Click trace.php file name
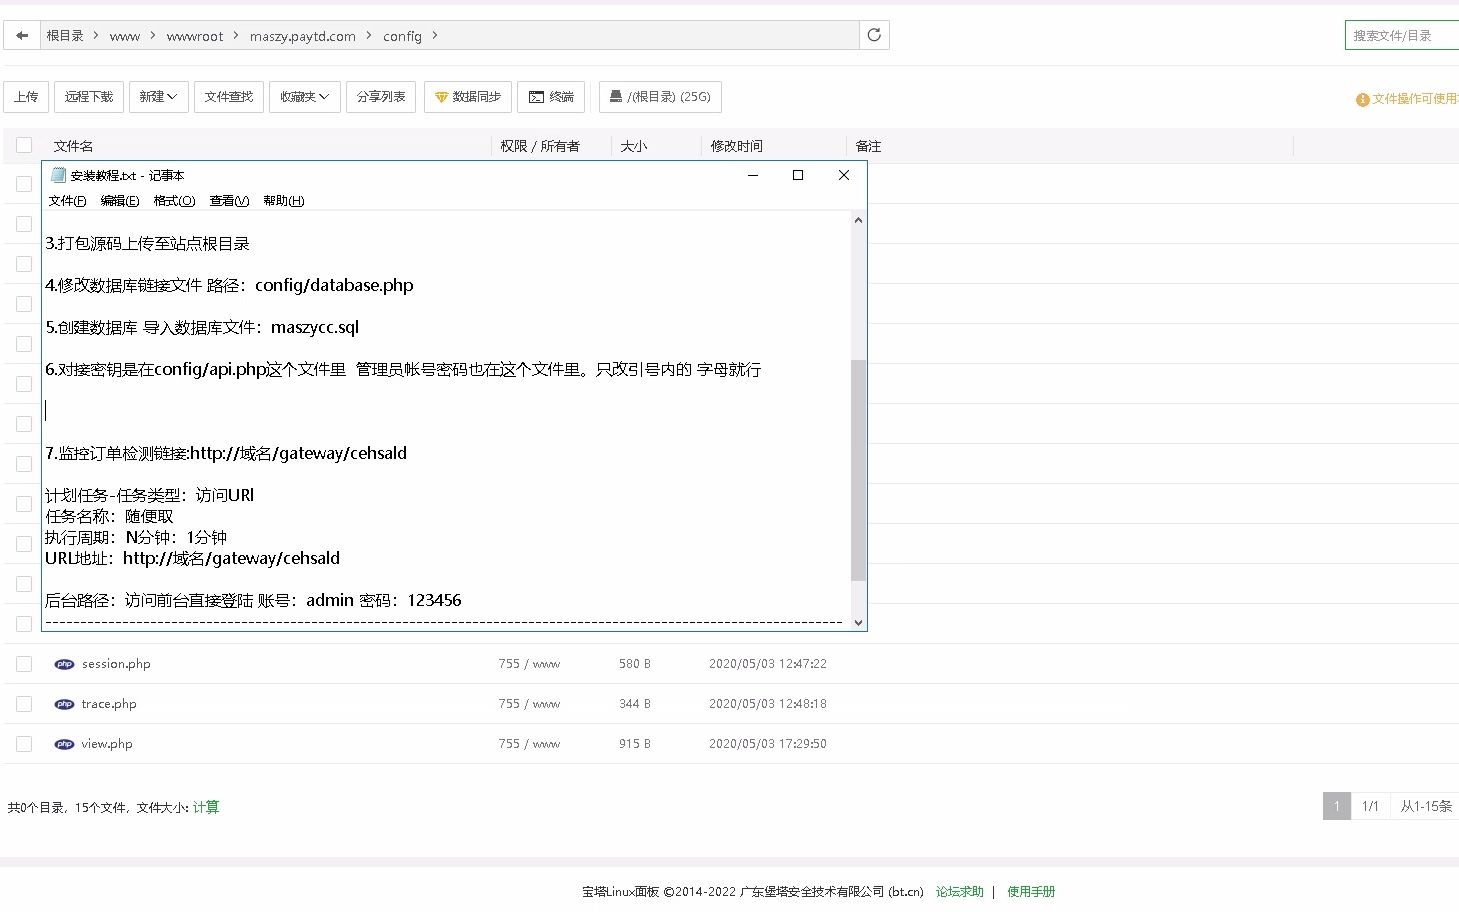 tap(109, 704)
